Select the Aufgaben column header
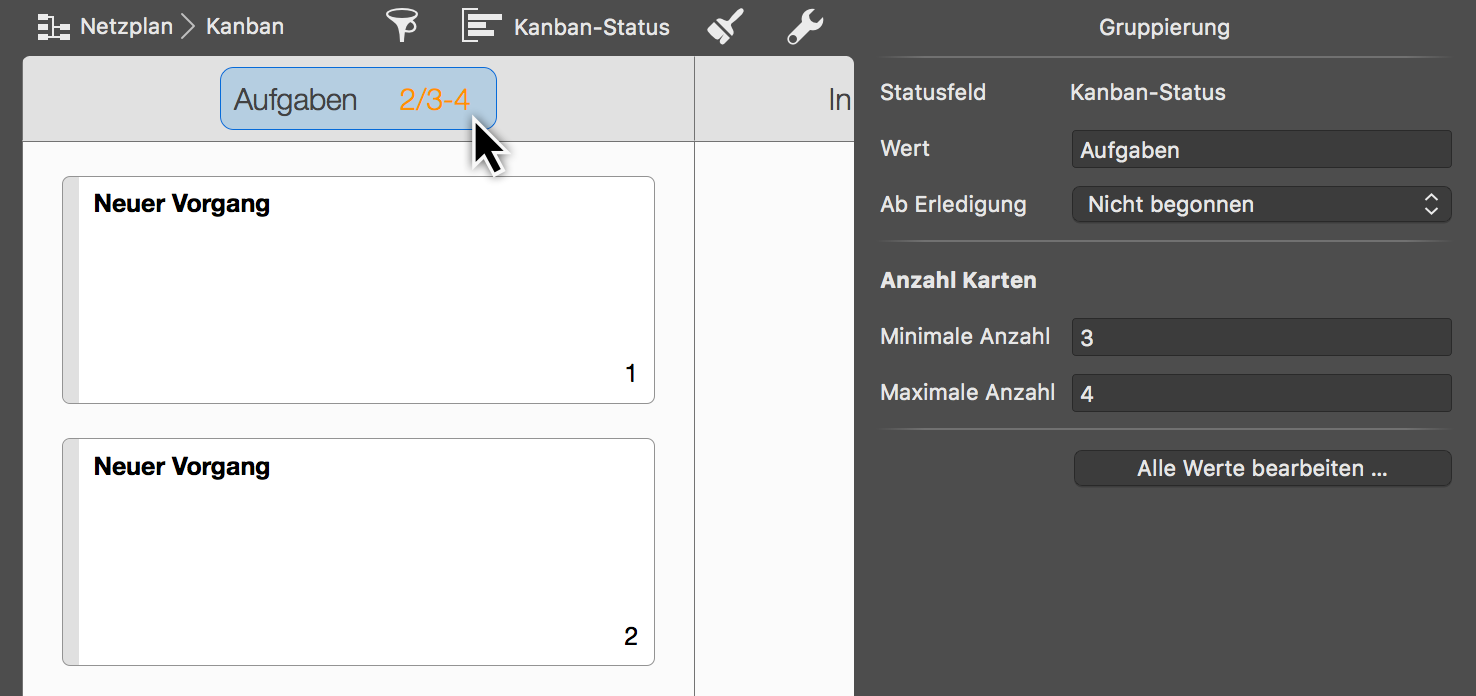Viewport: 1476px width, 696px height. click(296, 99)
